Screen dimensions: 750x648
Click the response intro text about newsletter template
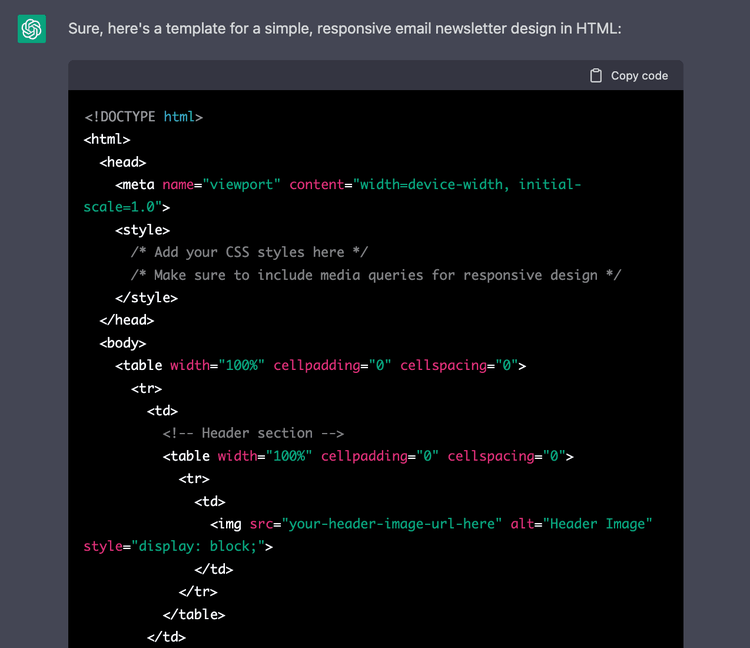[x=344, y=29]
